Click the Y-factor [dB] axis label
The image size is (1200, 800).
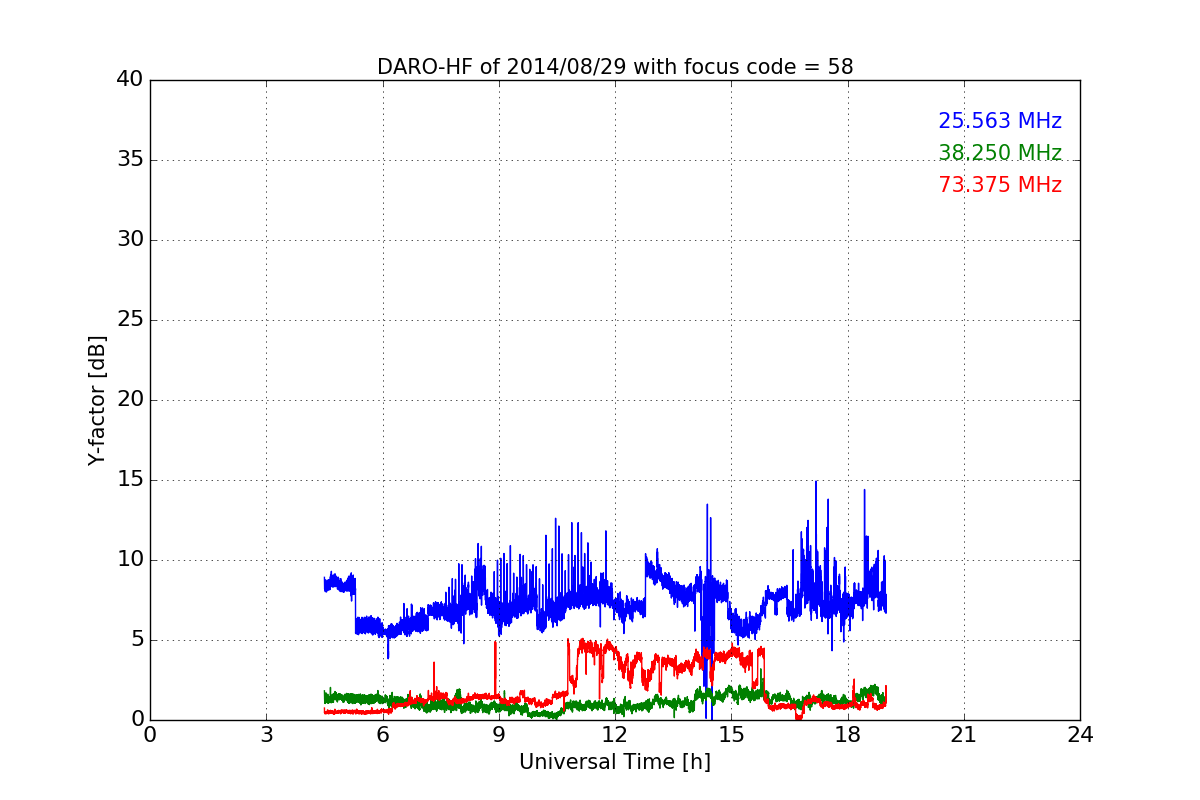click(x=97, y=400)
